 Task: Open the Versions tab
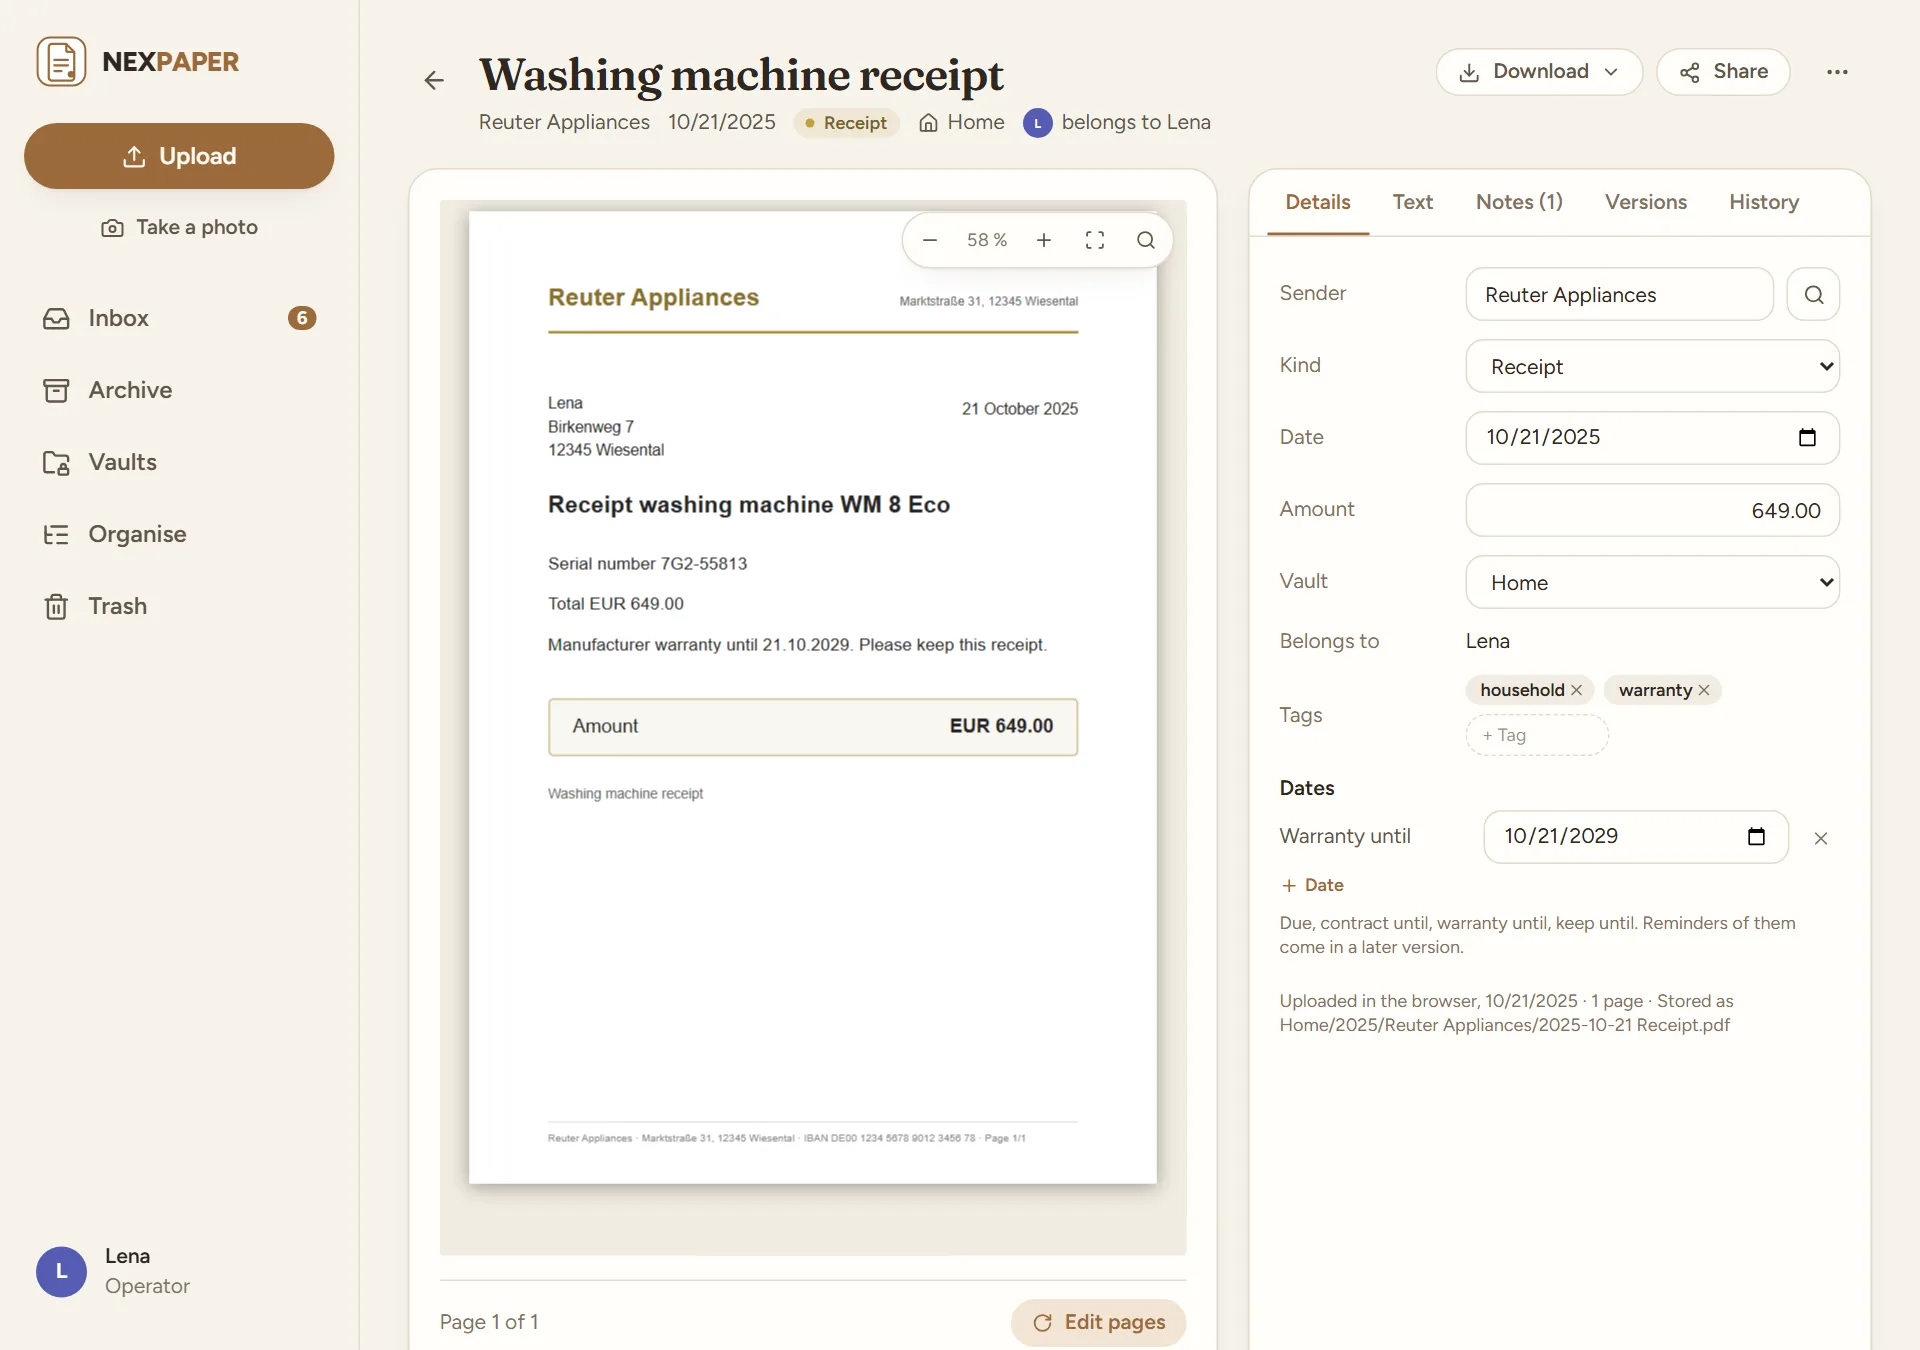[1646, 202]
